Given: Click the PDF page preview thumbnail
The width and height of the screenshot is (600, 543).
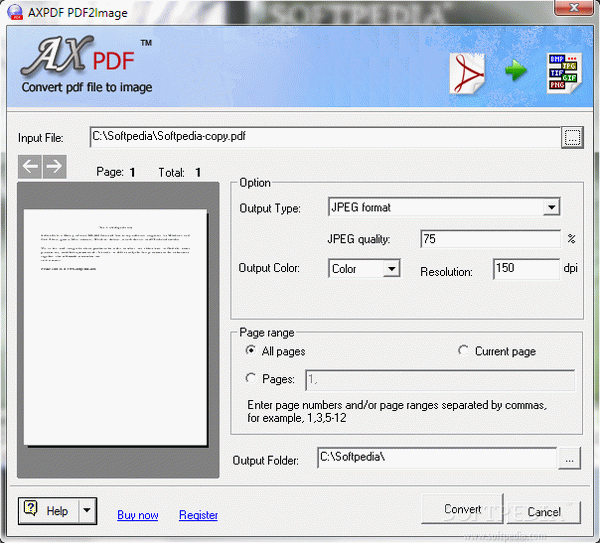Looking at the screenshot, I should (116, 328).
